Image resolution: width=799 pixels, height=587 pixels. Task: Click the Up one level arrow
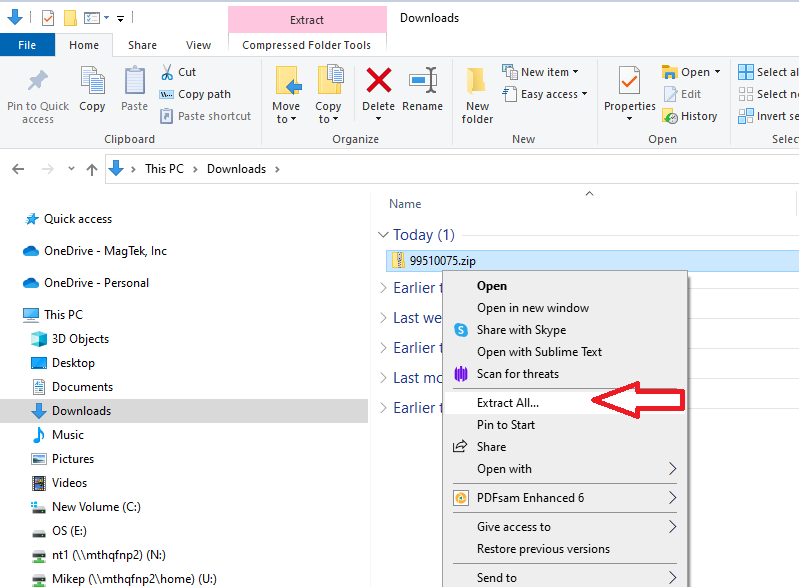[92, 169]
